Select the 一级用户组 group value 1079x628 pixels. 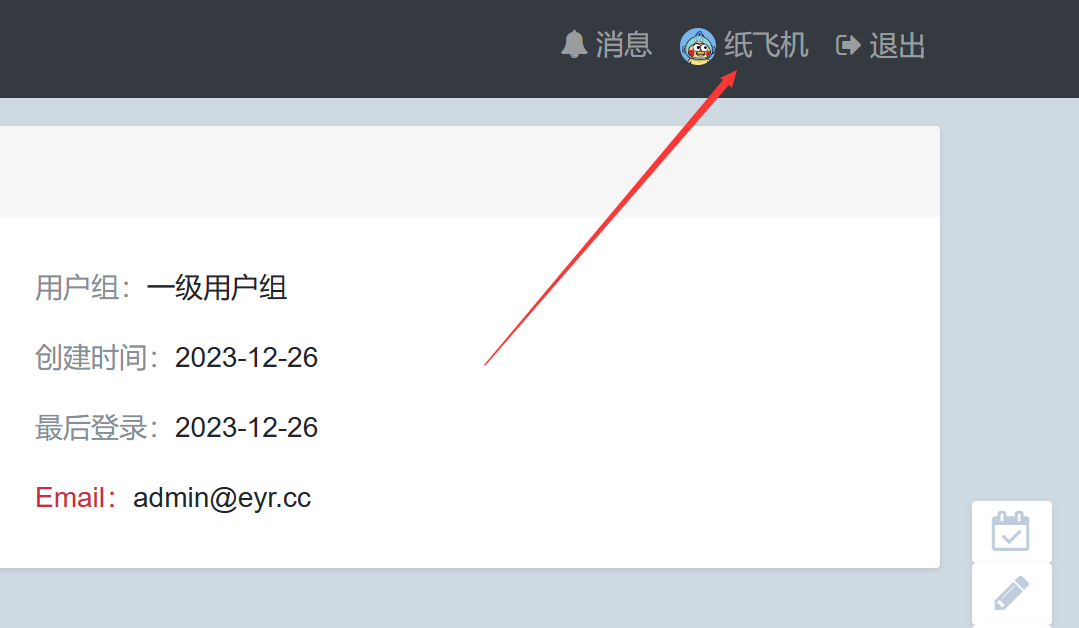pyautogui.click(x=217, y=288)
